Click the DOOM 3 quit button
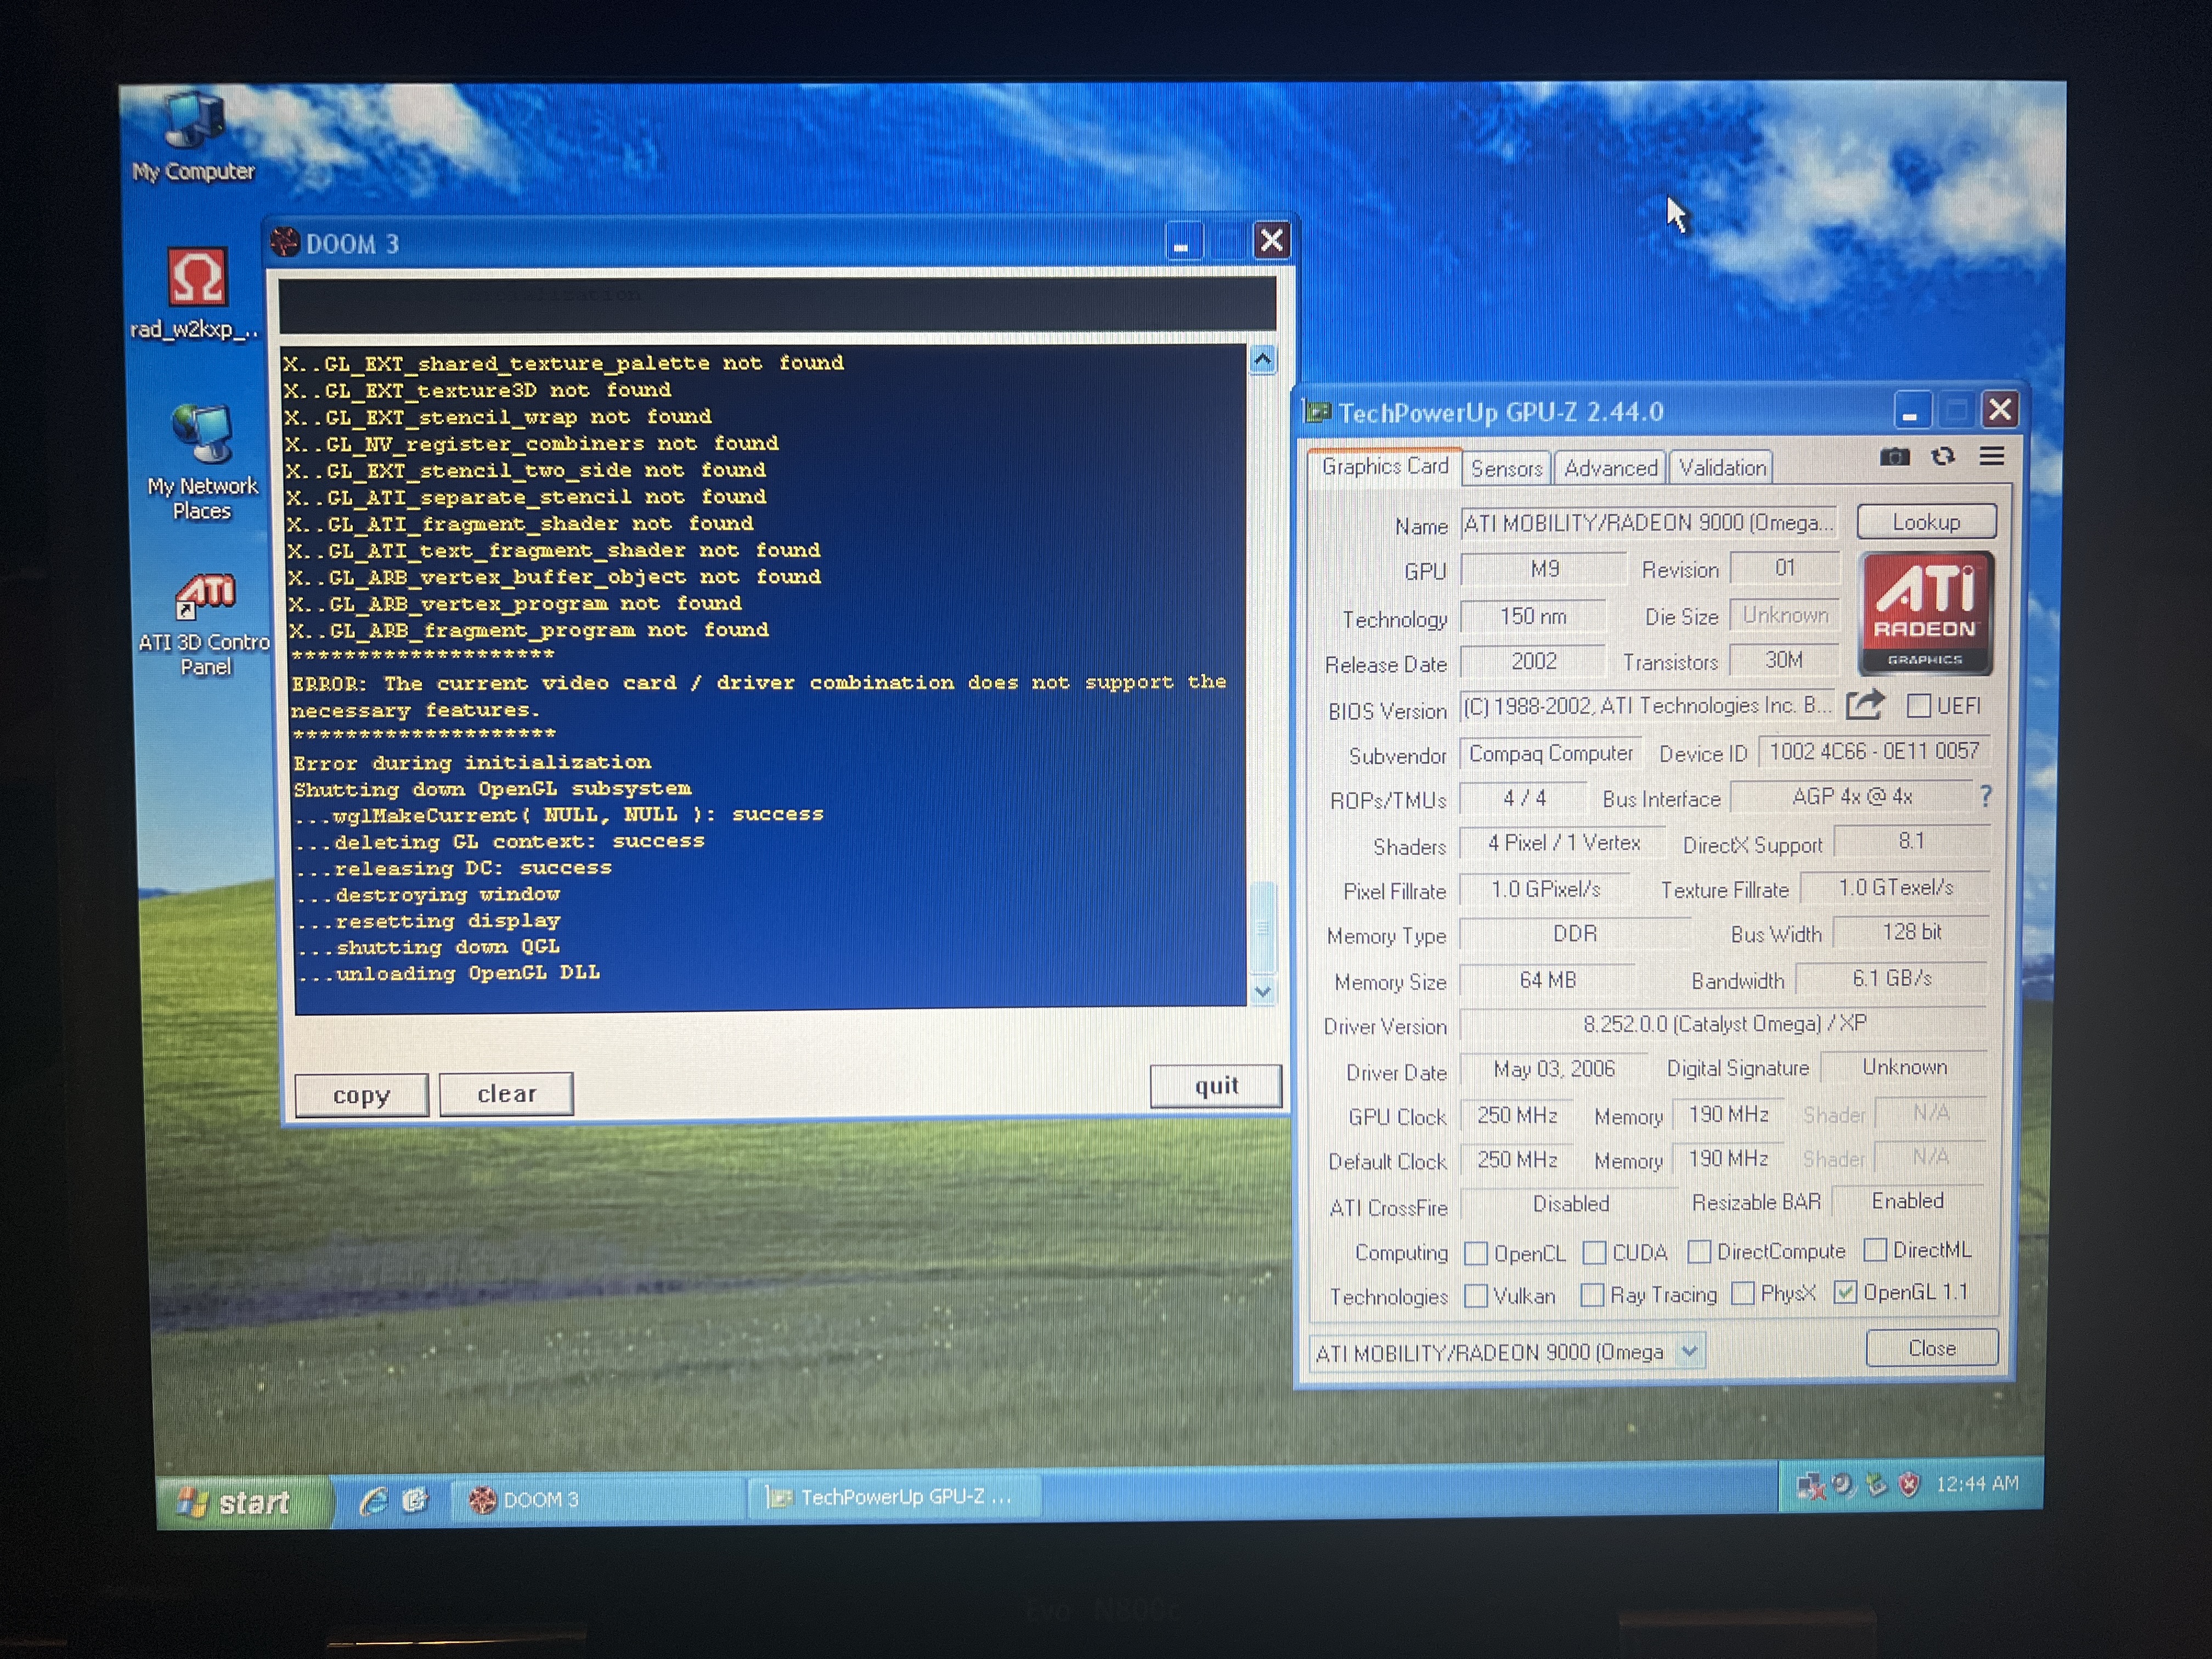The height and width of the screenshot is (1659, 2212). pyautogui.click(x=1215, y=1086)
